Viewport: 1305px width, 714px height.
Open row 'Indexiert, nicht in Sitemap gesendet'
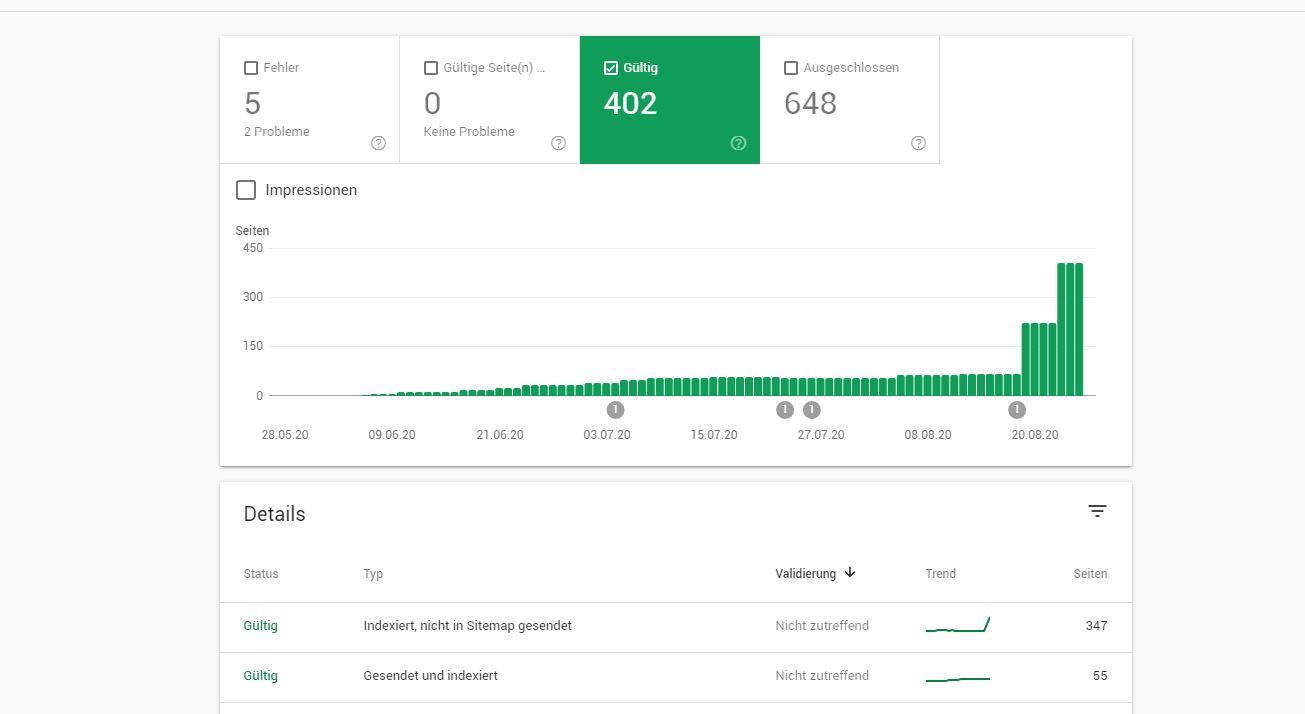(x=467, y=626)
